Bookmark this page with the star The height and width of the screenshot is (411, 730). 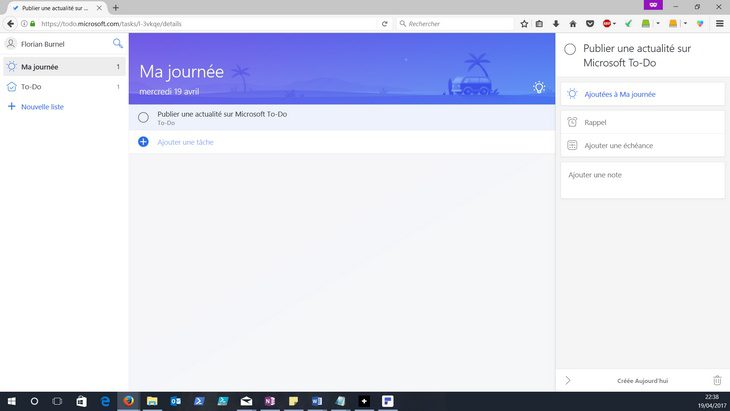(x=524, y=24)
